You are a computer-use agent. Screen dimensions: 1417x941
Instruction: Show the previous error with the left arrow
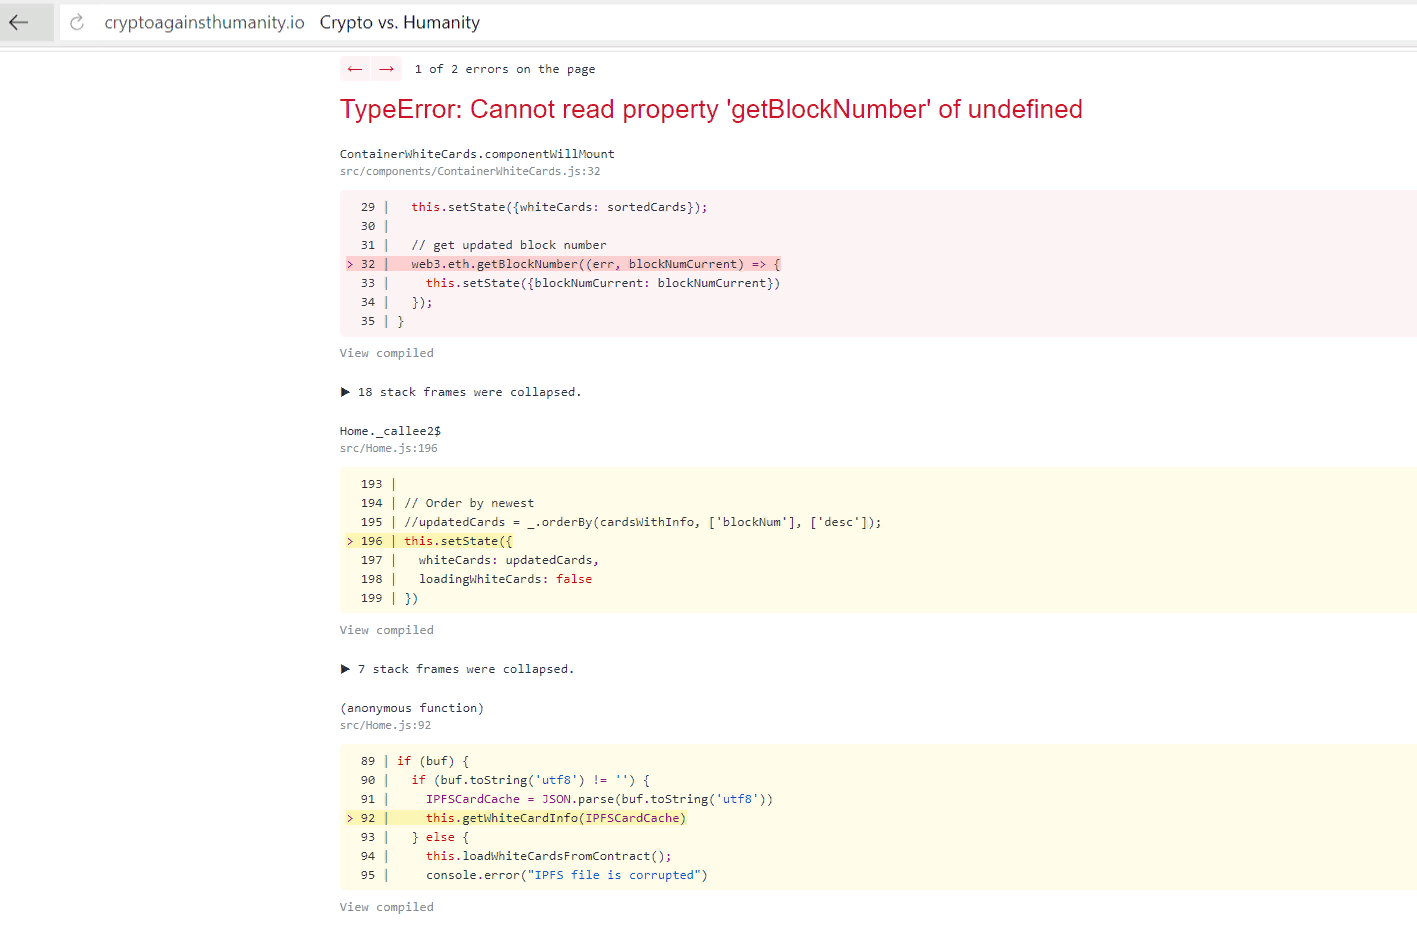pyautogui.click(x=355, y=69)
